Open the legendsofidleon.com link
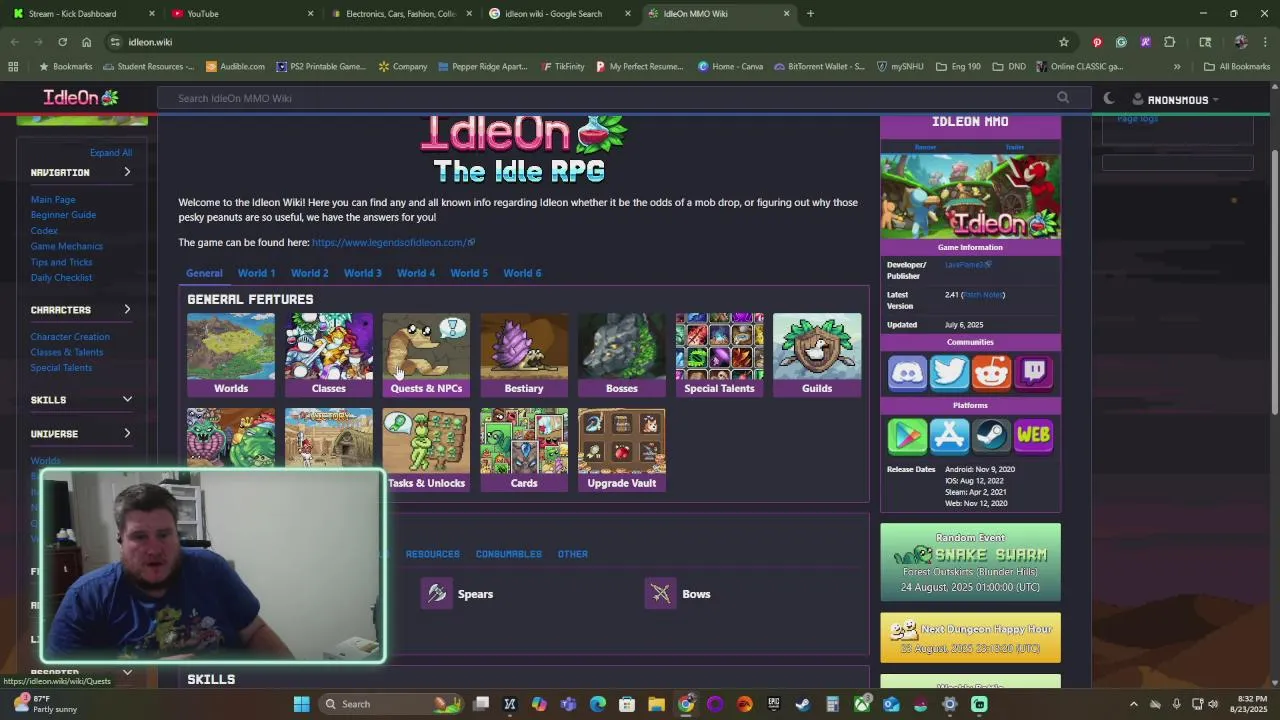The image size is (1280, 720). (393, 242)
